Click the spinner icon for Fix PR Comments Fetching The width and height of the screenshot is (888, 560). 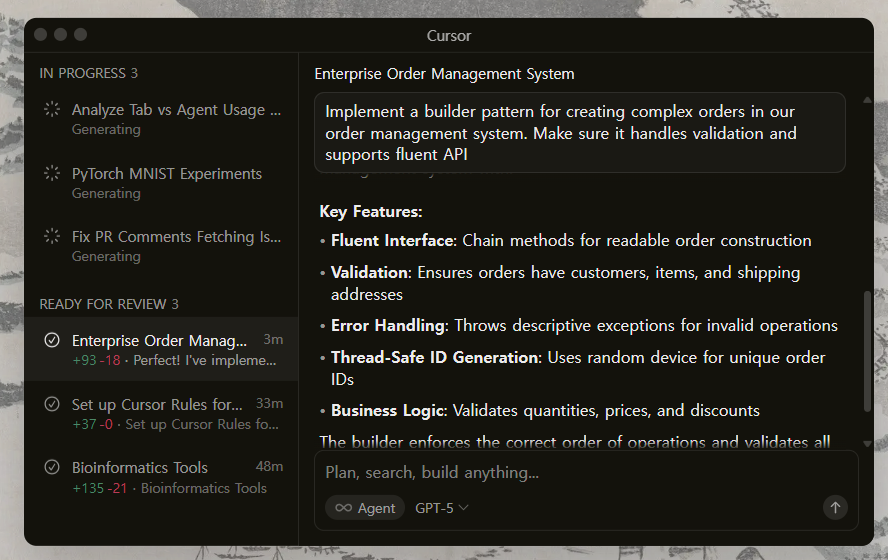[52, 237]
